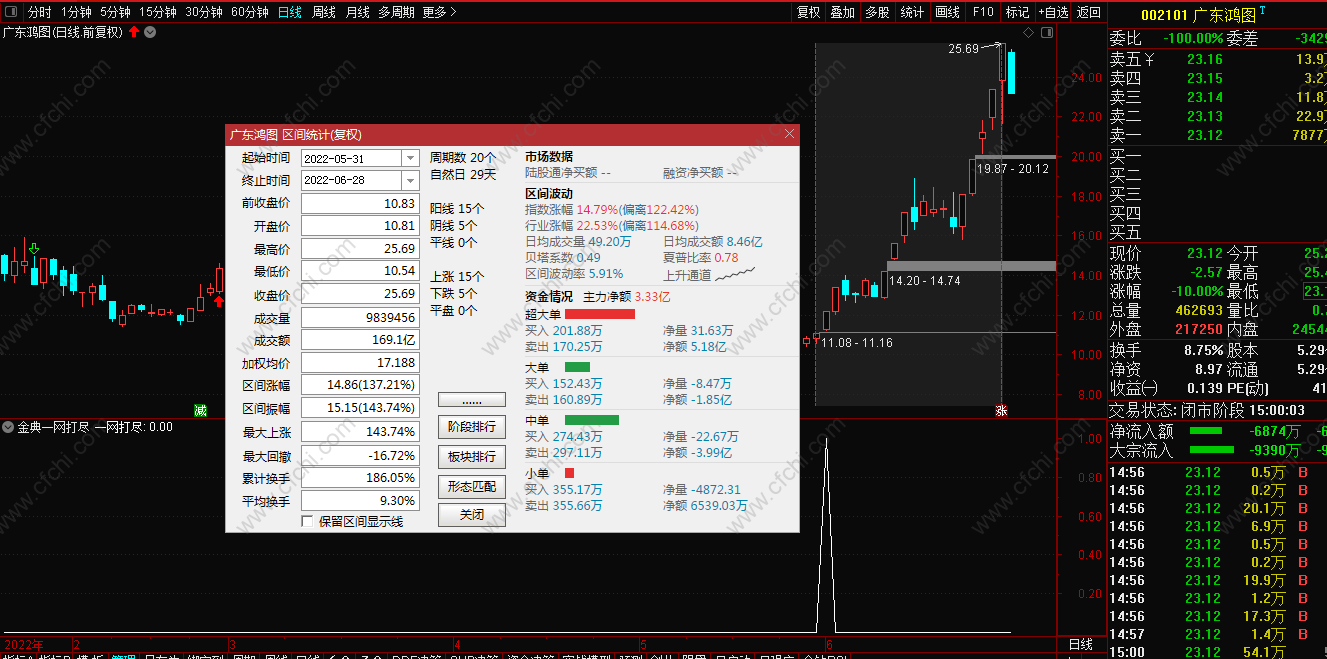Screen dimensions: 1327x659
Task: Click the 成交量 field showing 9839456
Action: point(360,317)
